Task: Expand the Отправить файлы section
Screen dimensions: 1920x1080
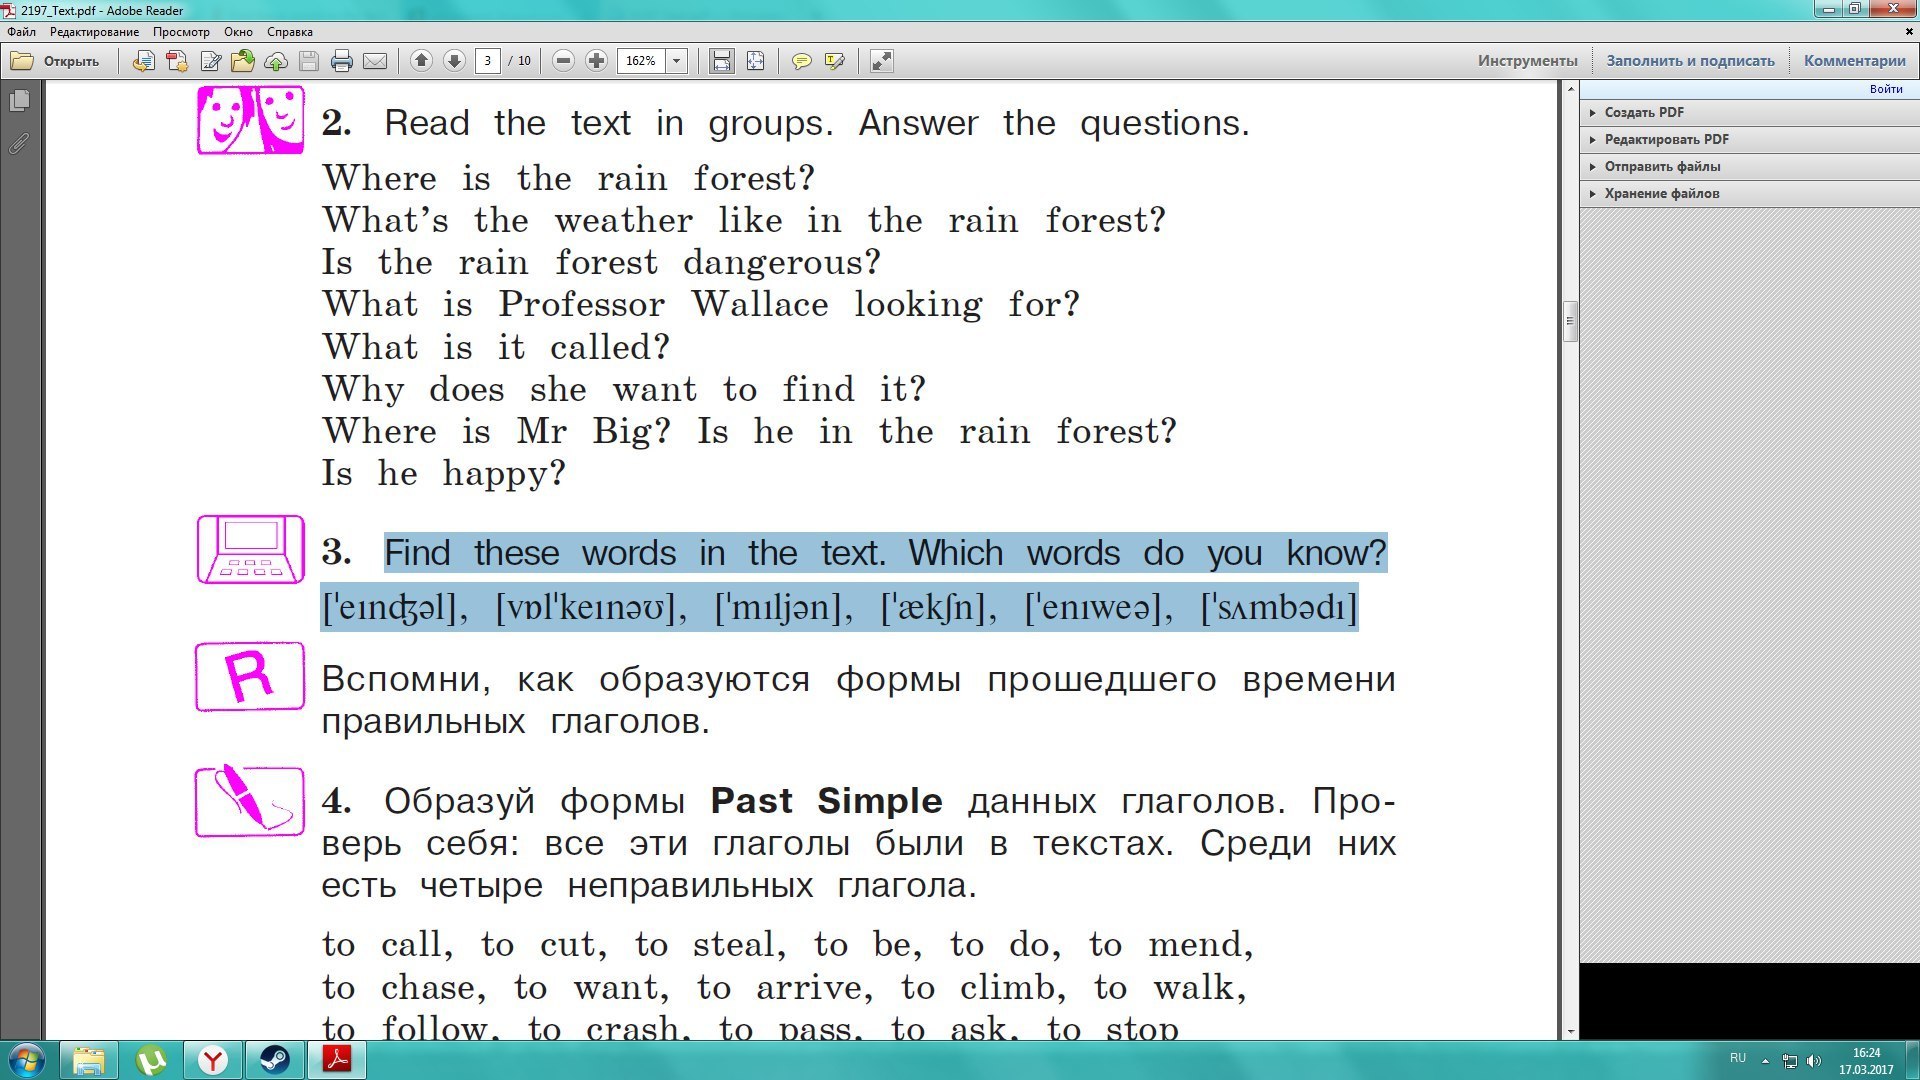Action: 1662,166
